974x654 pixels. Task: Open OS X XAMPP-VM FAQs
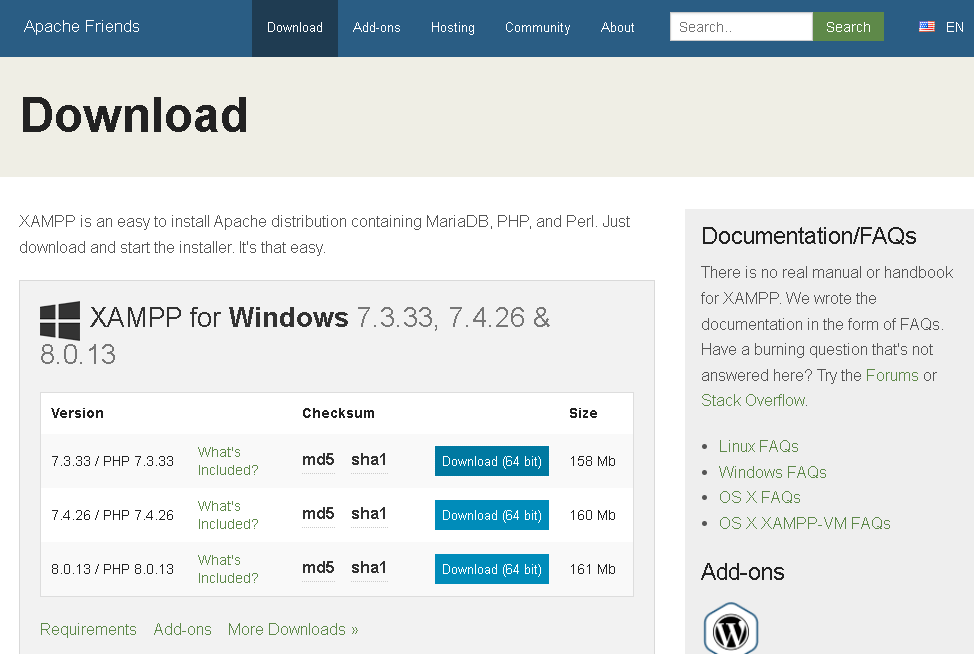click(804, 524)
